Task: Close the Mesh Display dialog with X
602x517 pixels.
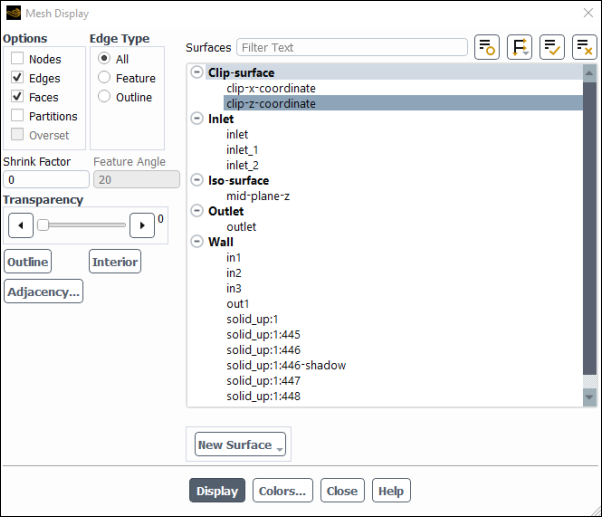Action: click(x=586, y=14)
